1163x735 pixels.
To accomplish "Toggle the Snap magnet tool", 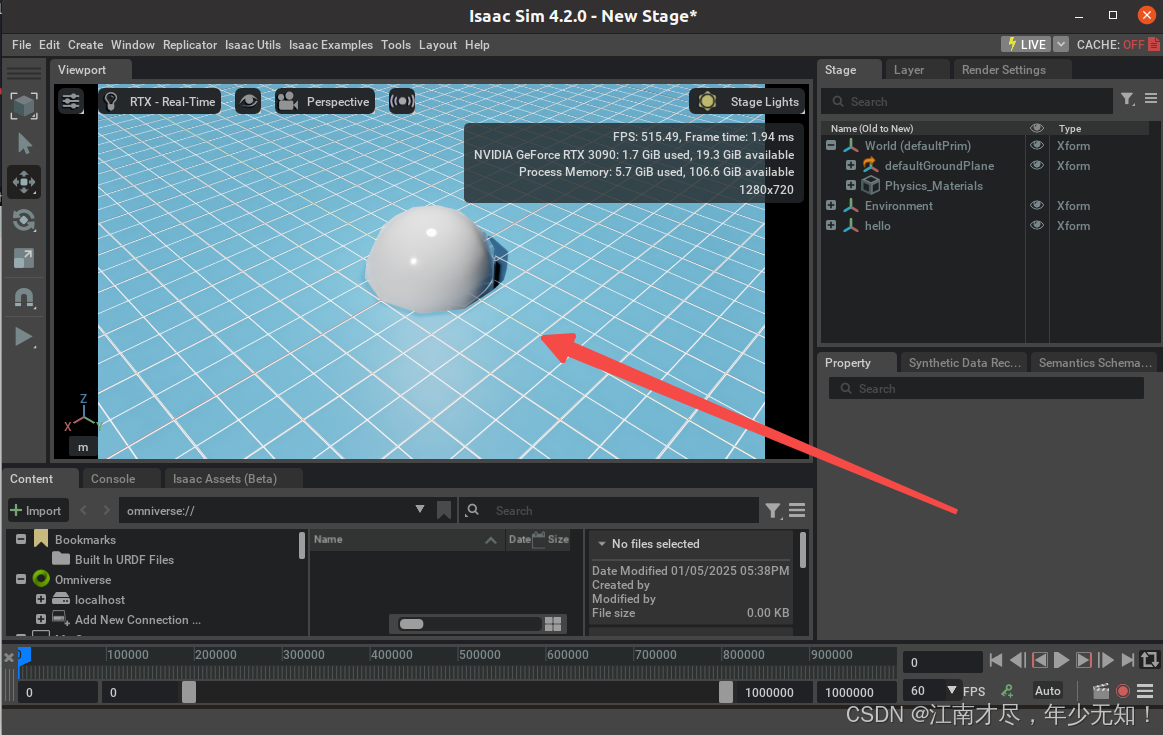I will (24, 298).
